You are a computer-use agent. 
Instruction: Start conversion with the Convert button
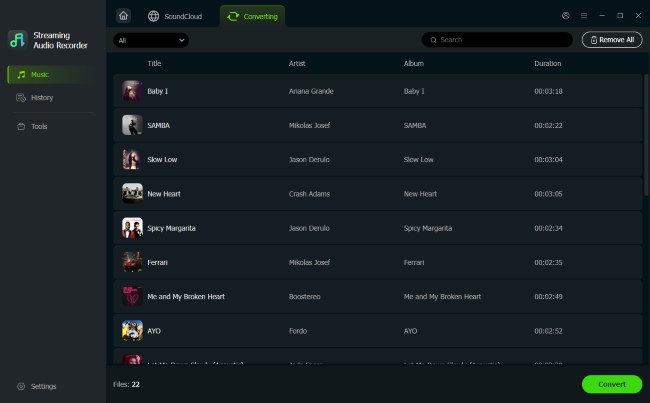612,384
